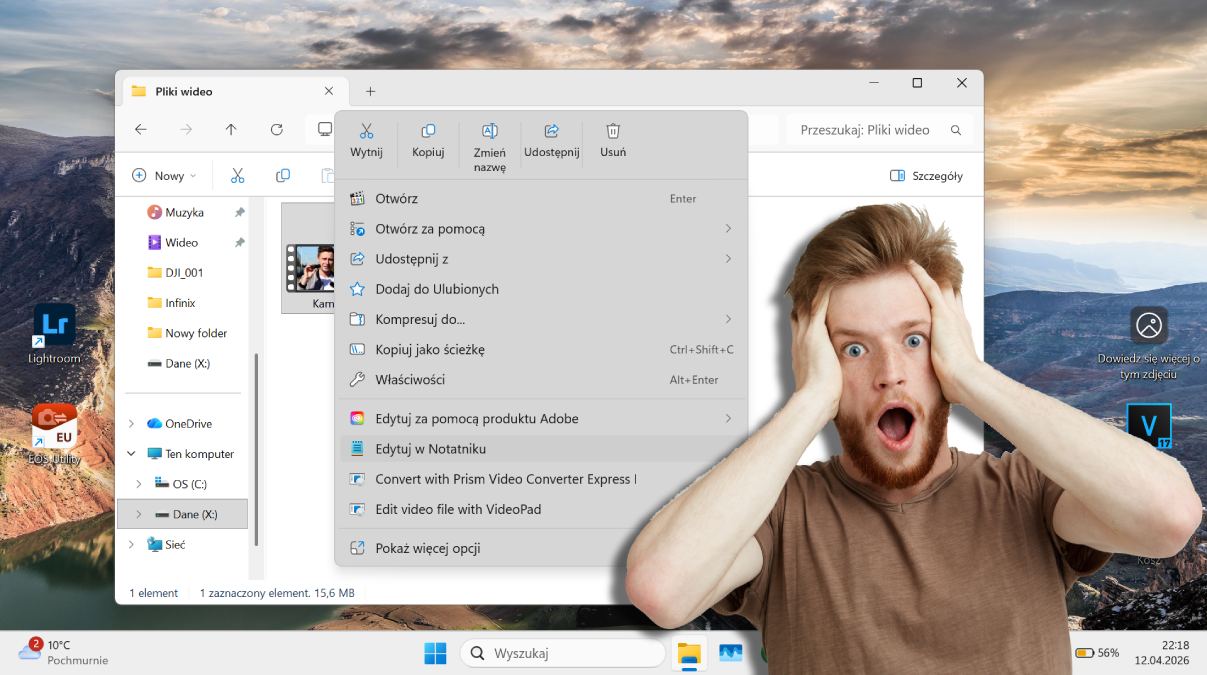Click the back arrow in File Explorer
This screenshot has height=675, width=1207.
tap(141, 129)
